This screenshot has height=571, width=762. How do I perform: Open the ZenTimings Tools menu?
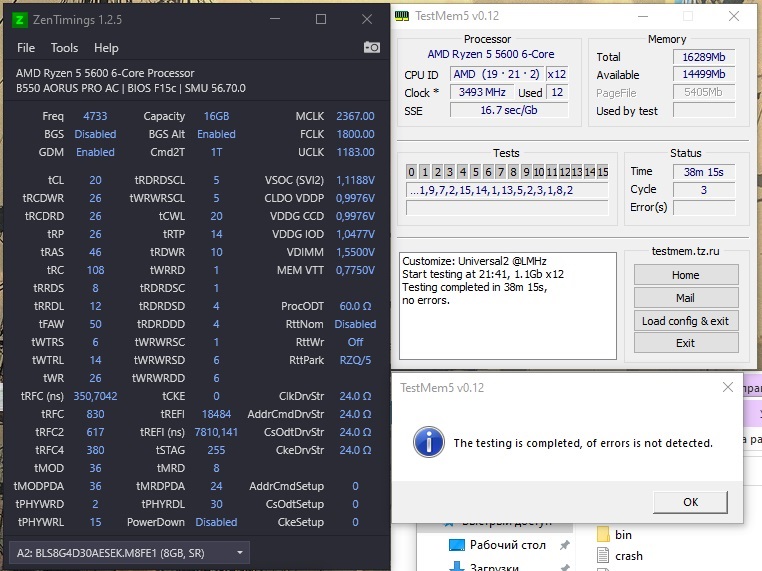(64, 48)
